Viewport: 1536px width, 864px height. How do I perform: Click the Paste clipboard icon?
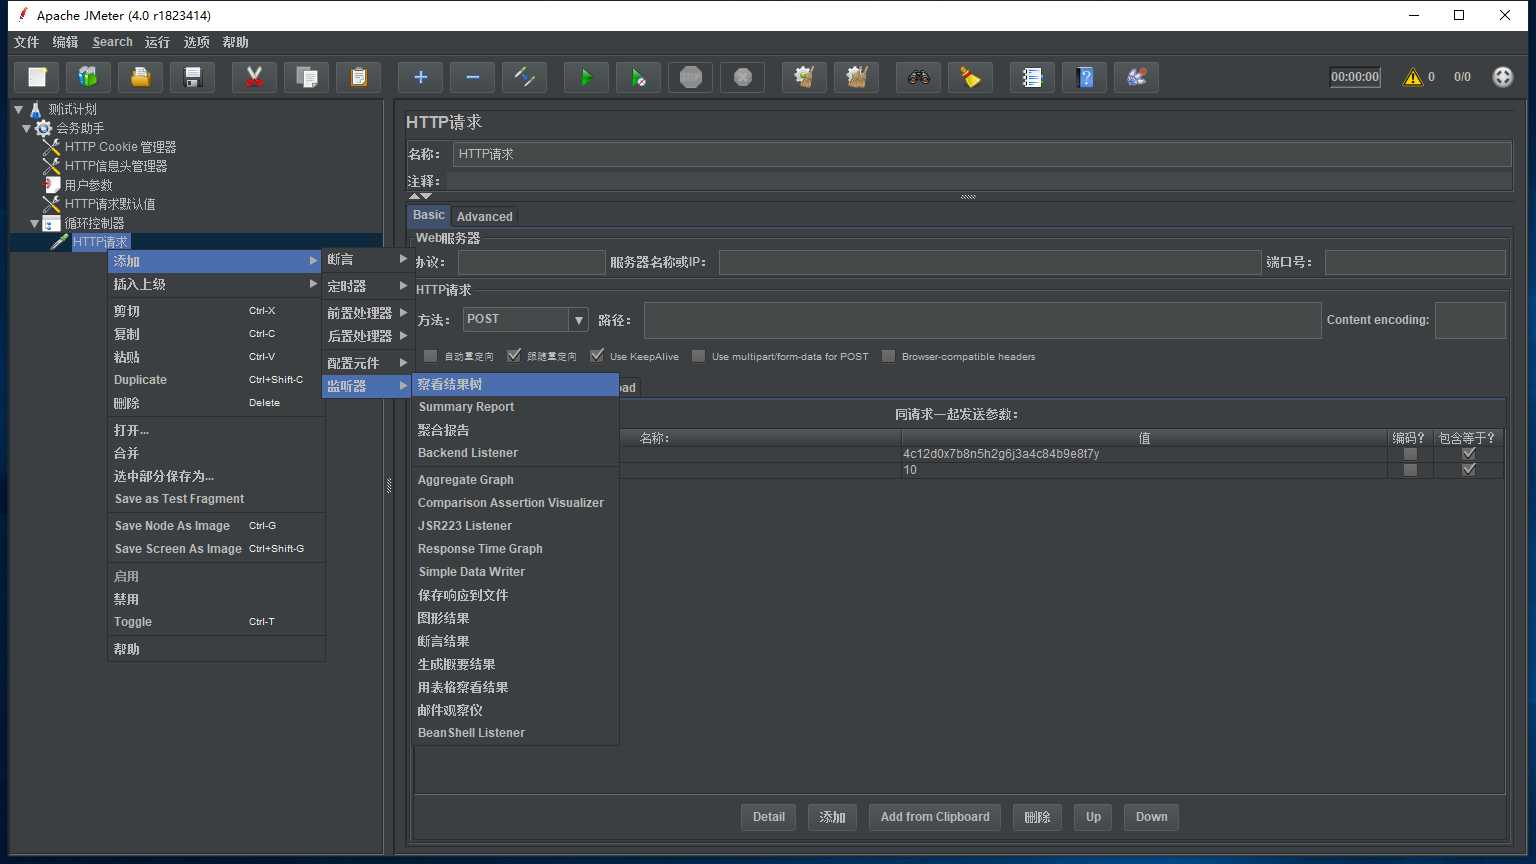click(x=358, y=77)
